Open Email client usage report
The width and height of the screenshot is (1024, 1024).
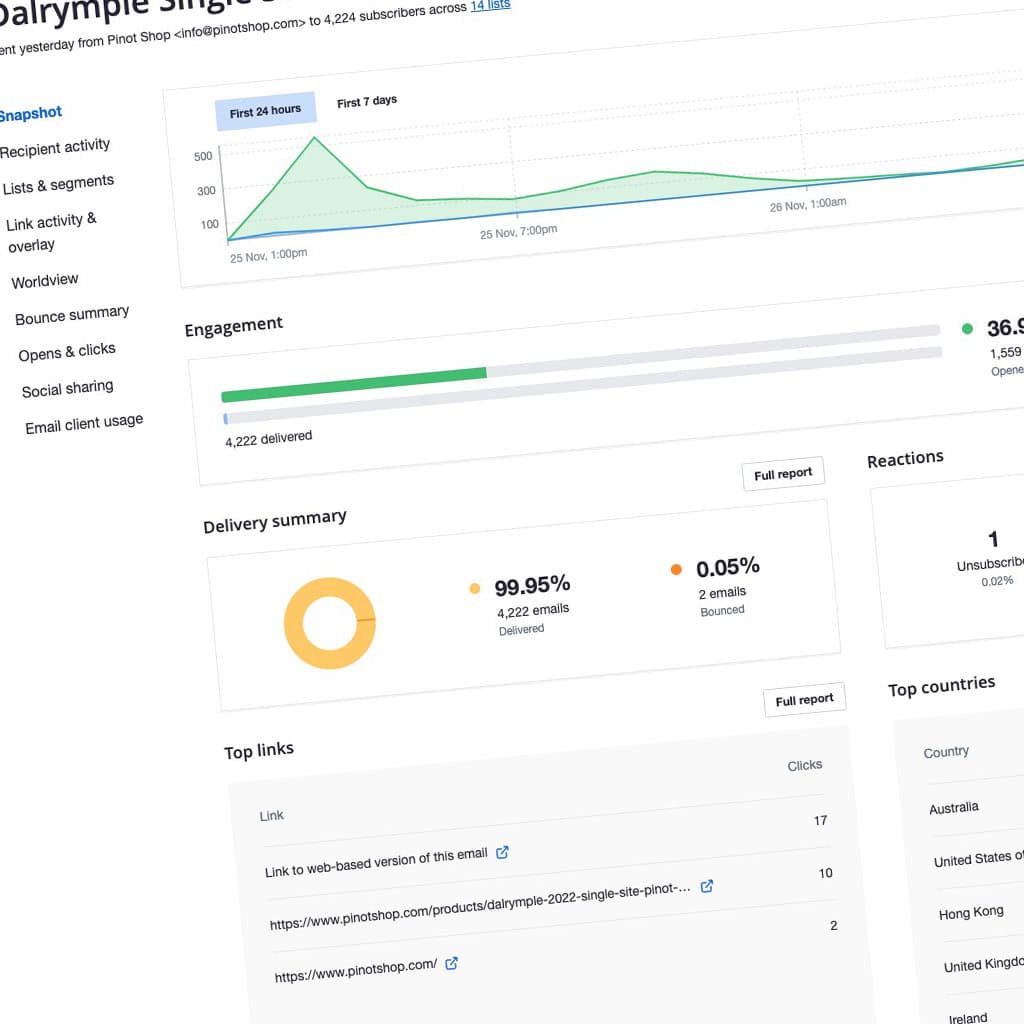[84, 424]
